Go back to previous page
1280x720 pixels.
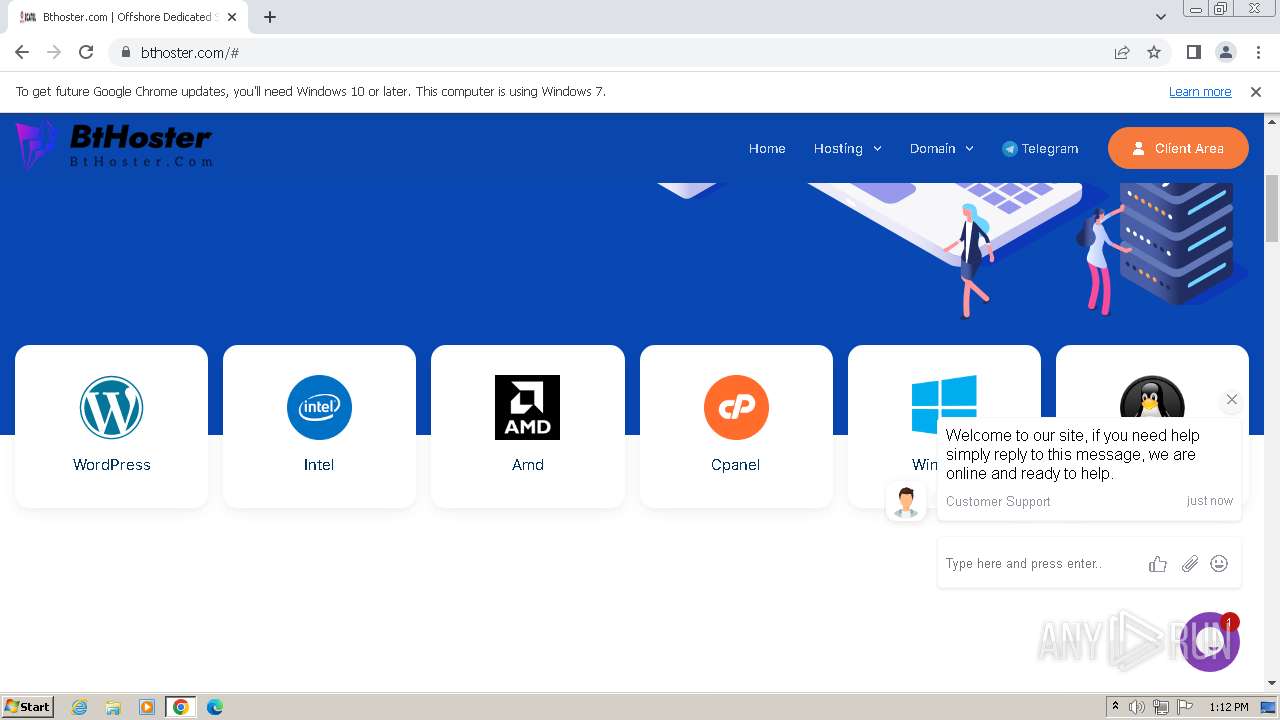click(22, 52)
